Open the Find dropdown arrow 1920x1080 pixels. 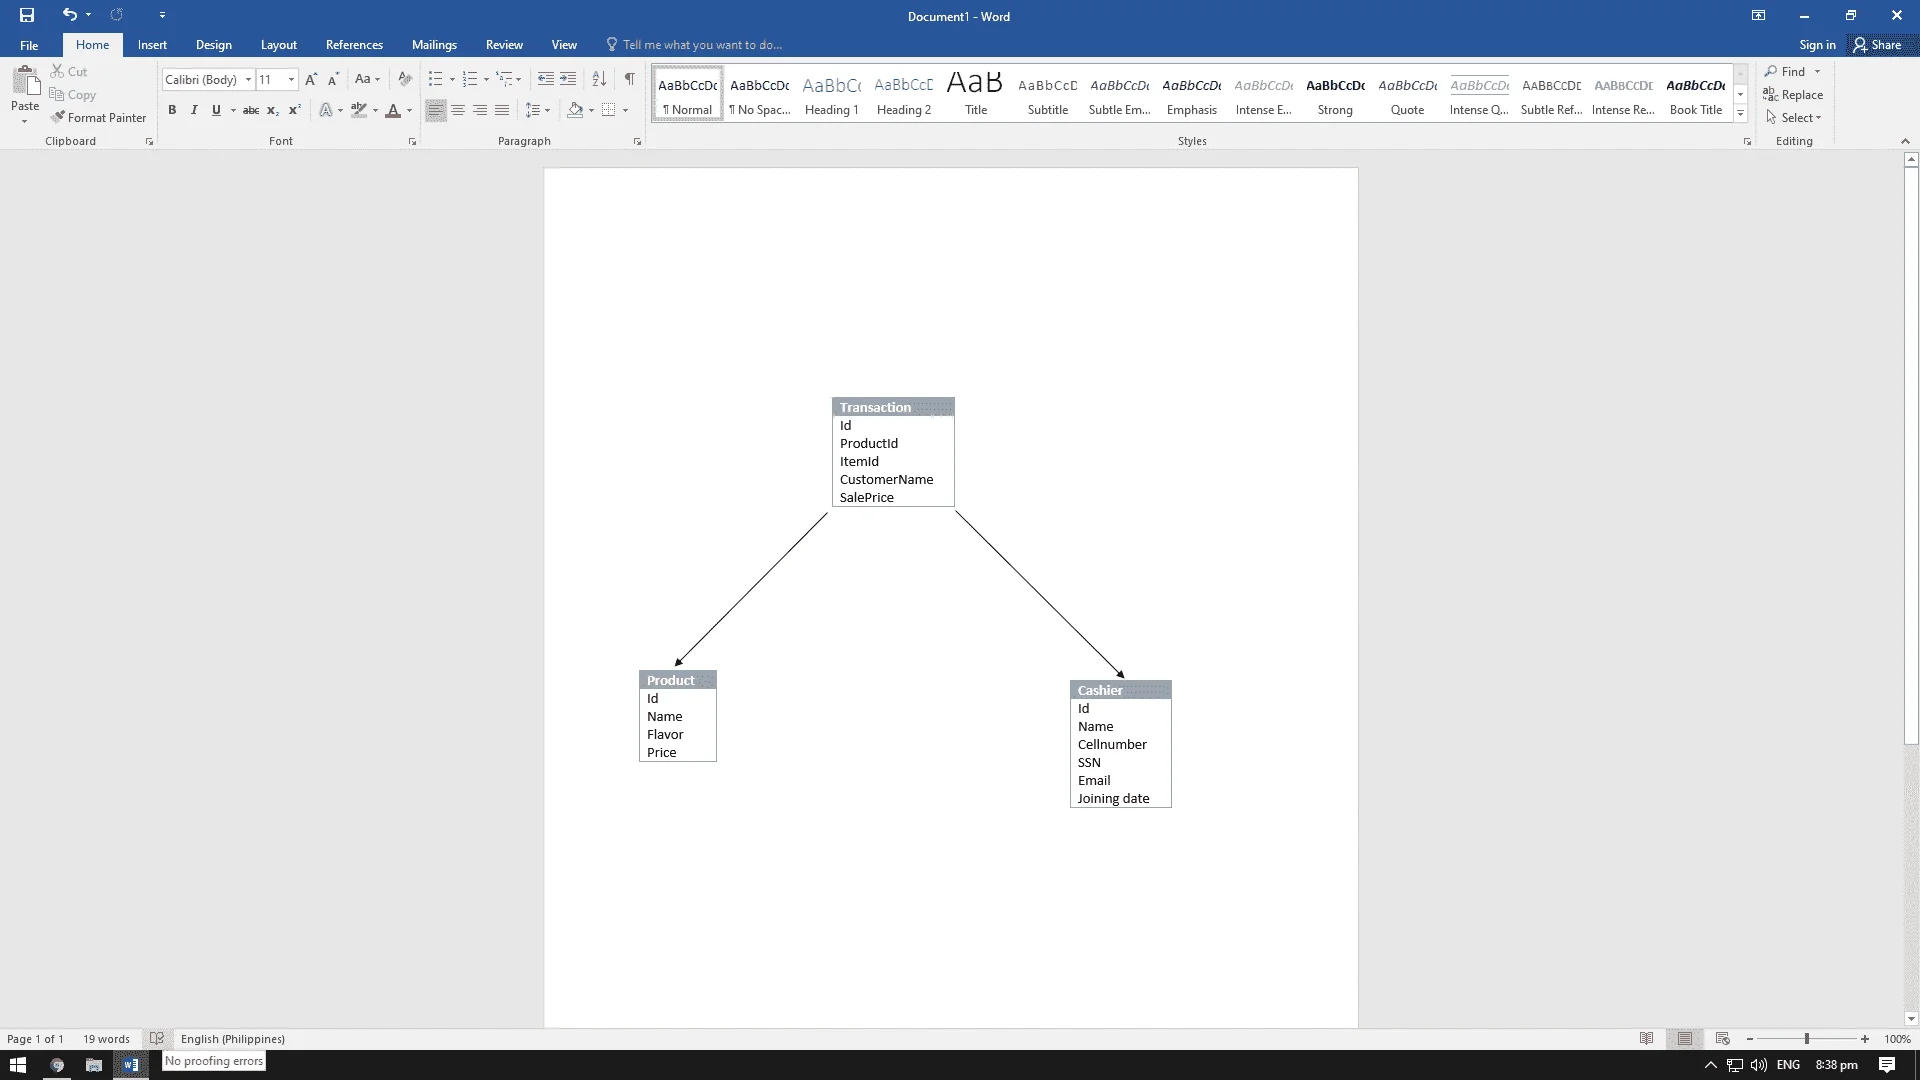[1817, 72]
